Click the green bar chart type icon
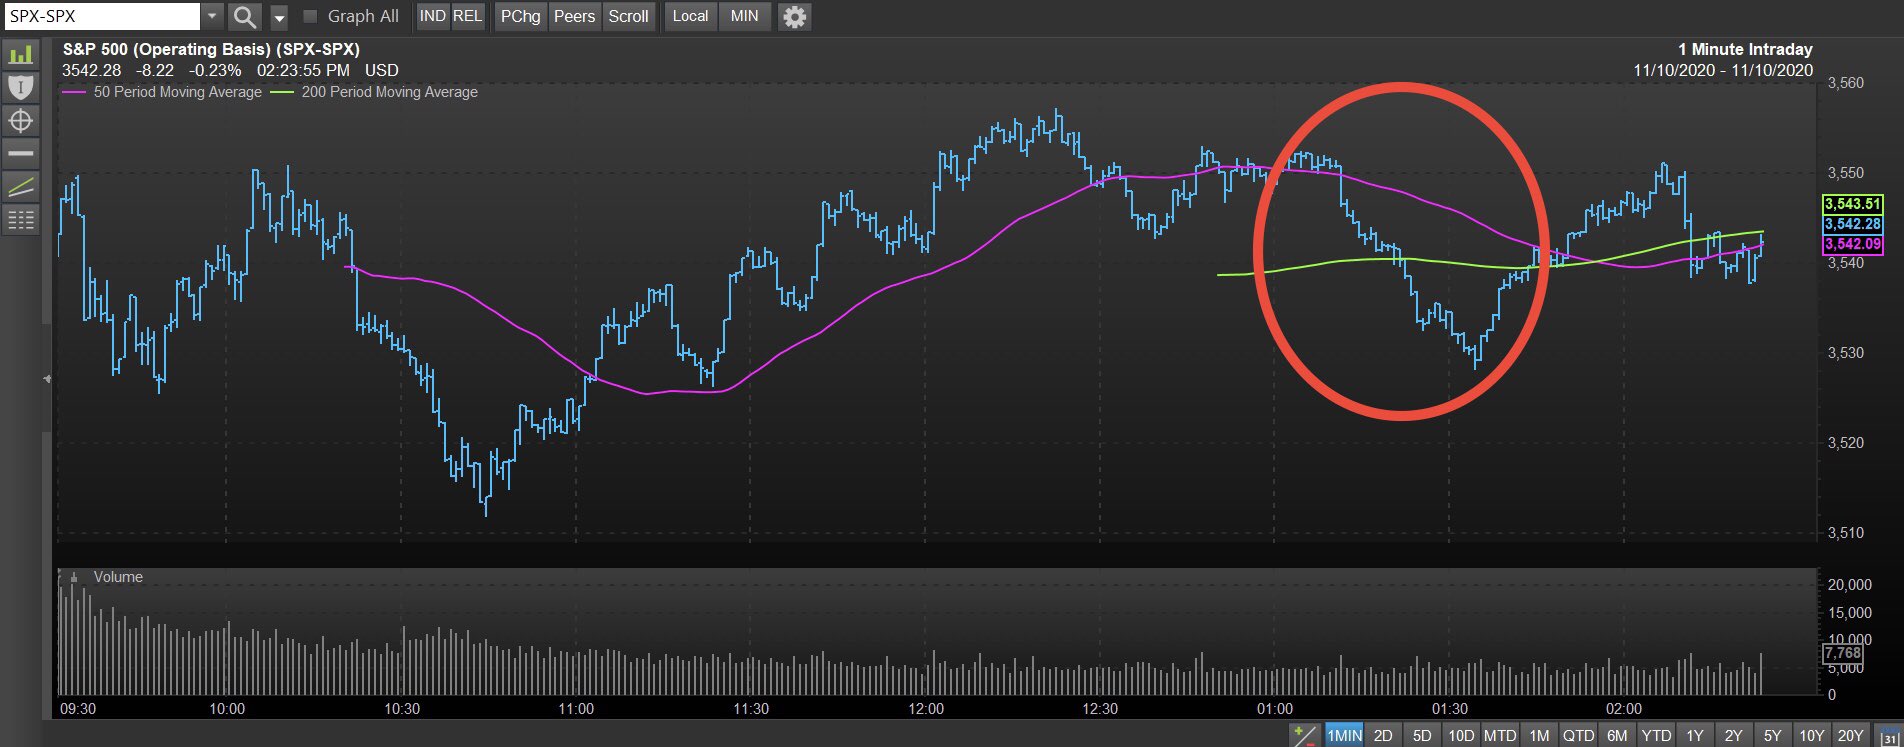The height and width of the screenshot is (747, 1904). click(x=21, y=54)
